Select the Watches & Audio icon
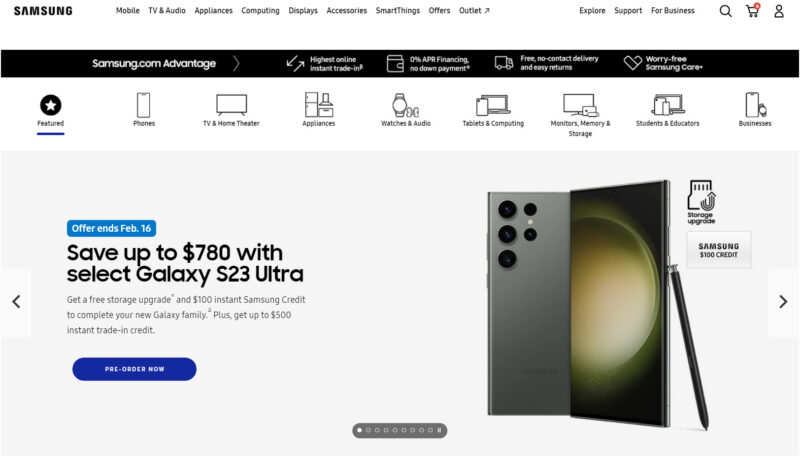 tap(406, 105)
